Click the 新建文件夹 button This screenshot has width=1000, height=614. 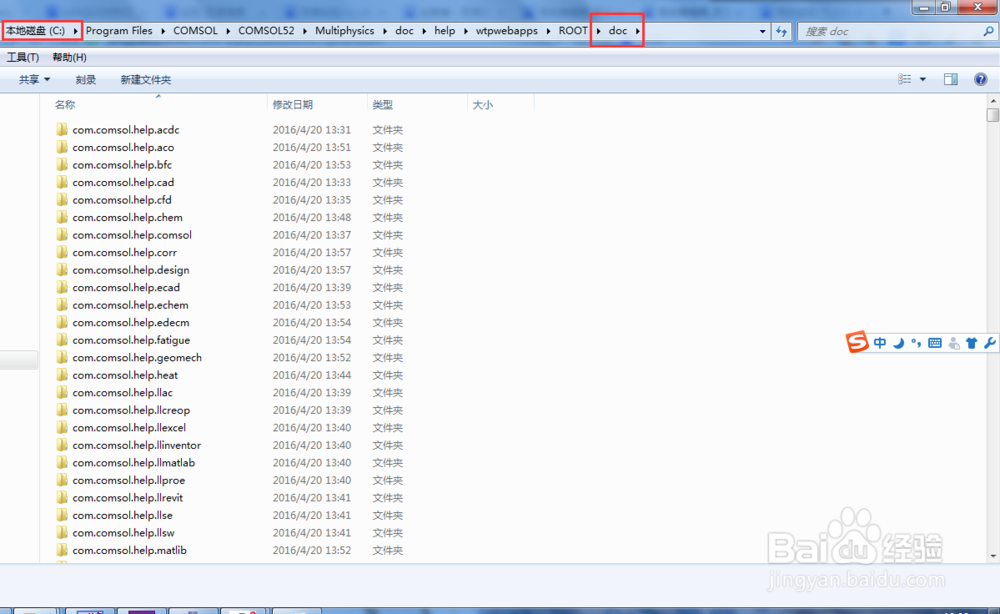145,80
